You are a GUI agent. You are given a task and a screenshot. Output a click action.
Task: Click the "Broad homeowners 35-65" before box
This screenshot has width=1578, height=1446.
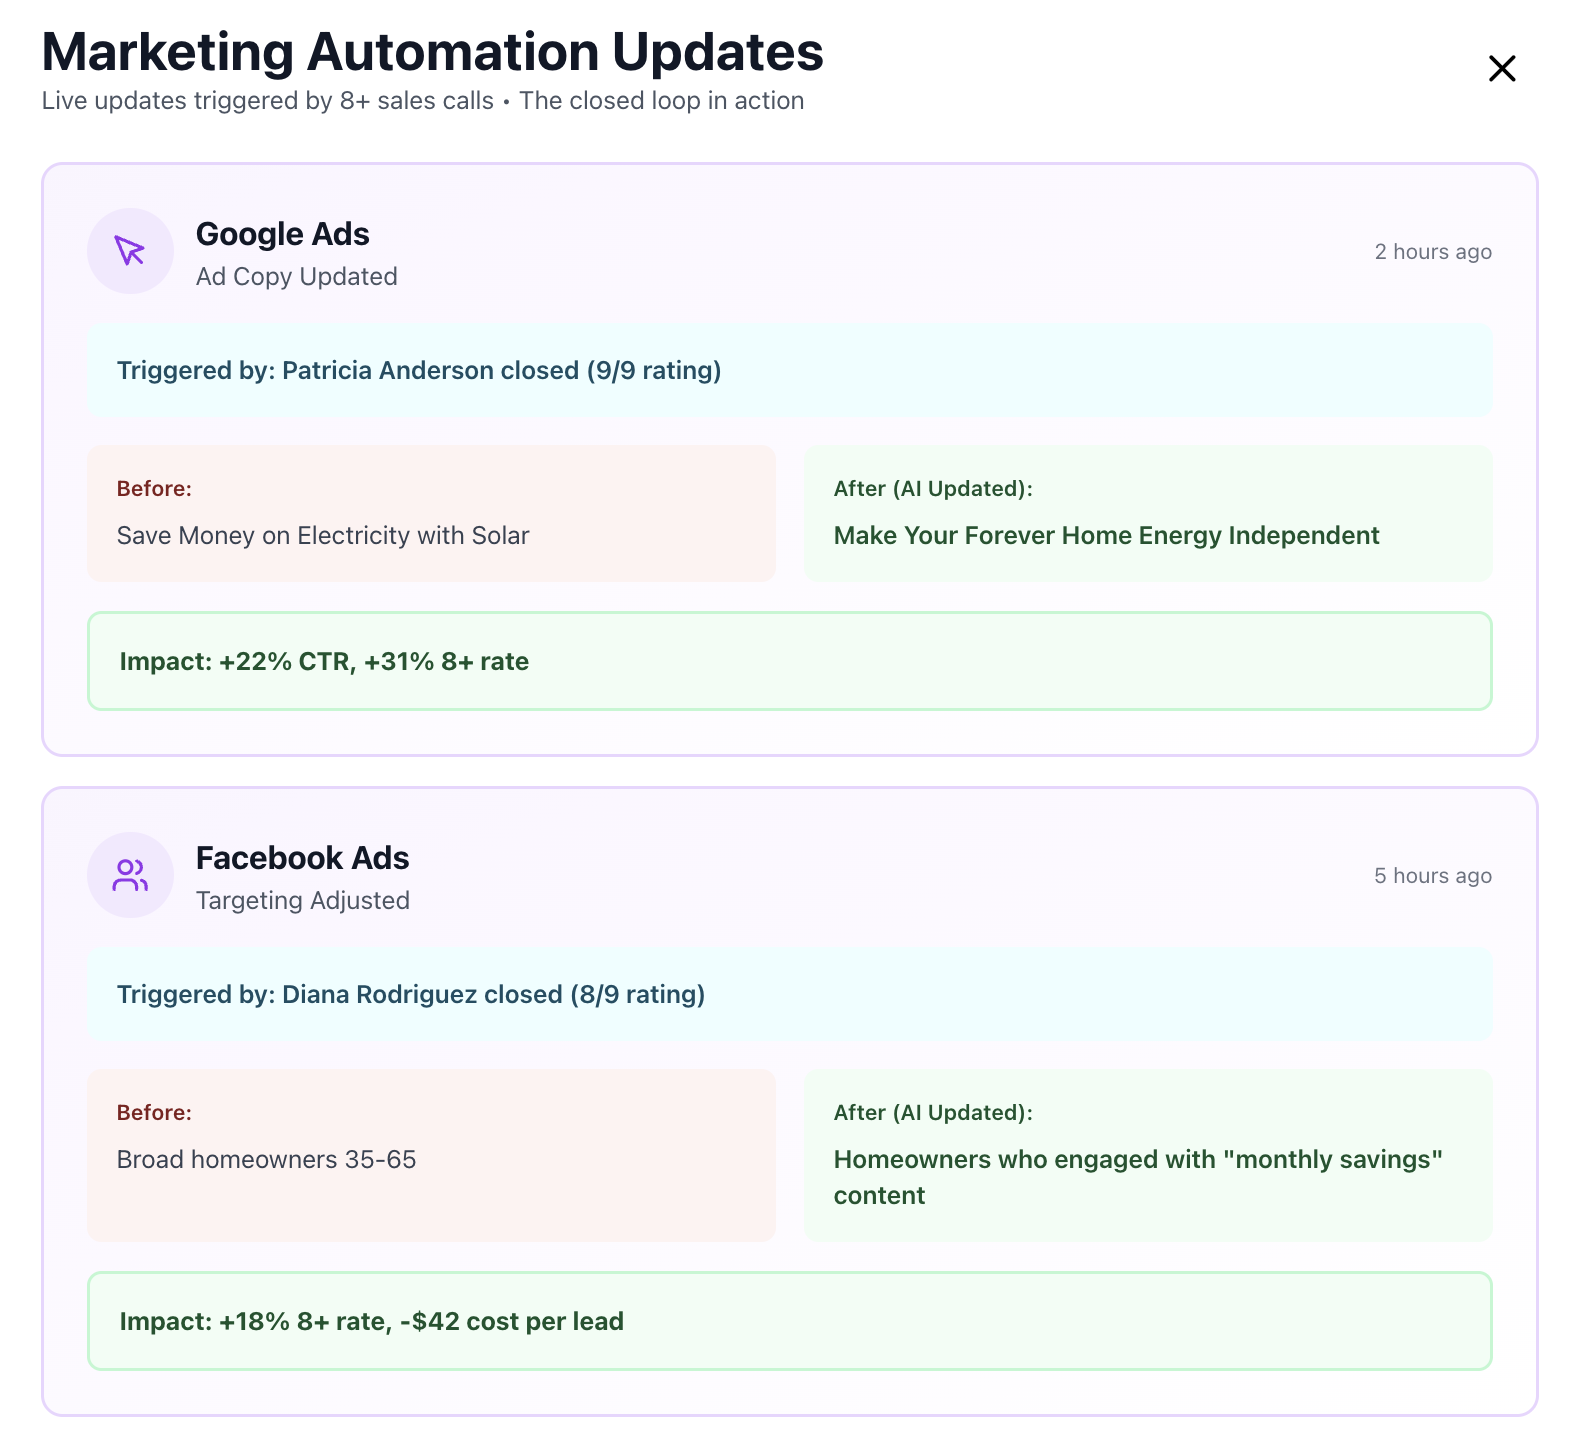click(x=431, y=1156)
